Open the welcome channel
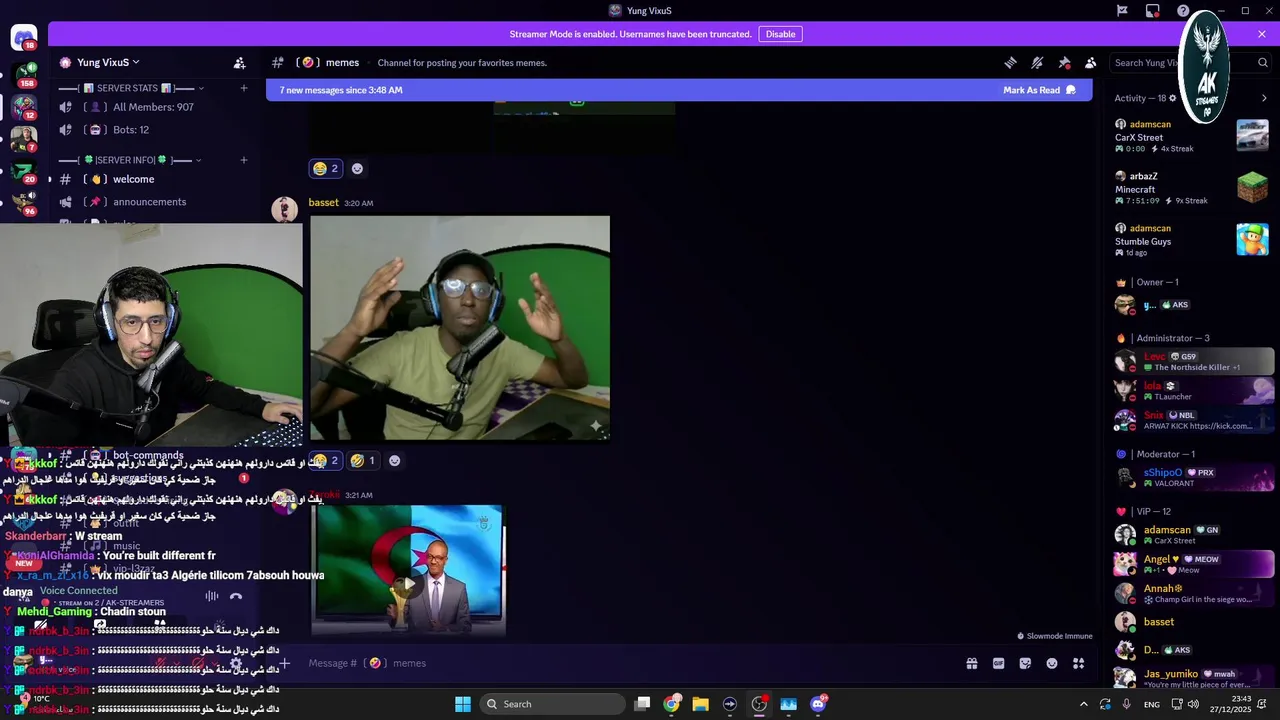 tap(152, 180)
